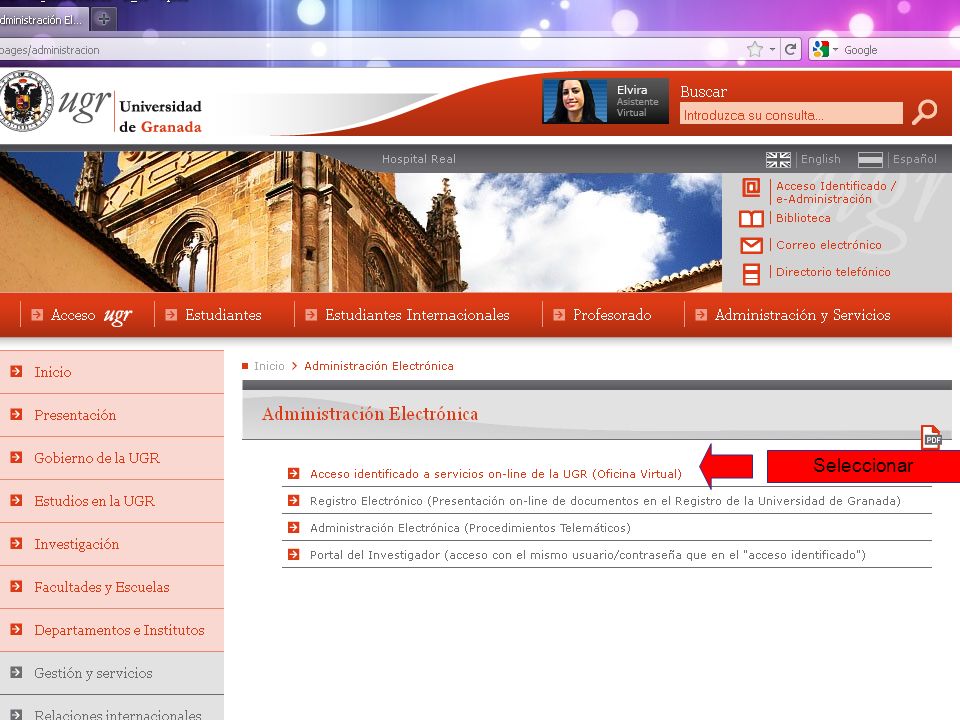Click the UGR university crest logo
The image size is (960, 720).
[26, 100]
